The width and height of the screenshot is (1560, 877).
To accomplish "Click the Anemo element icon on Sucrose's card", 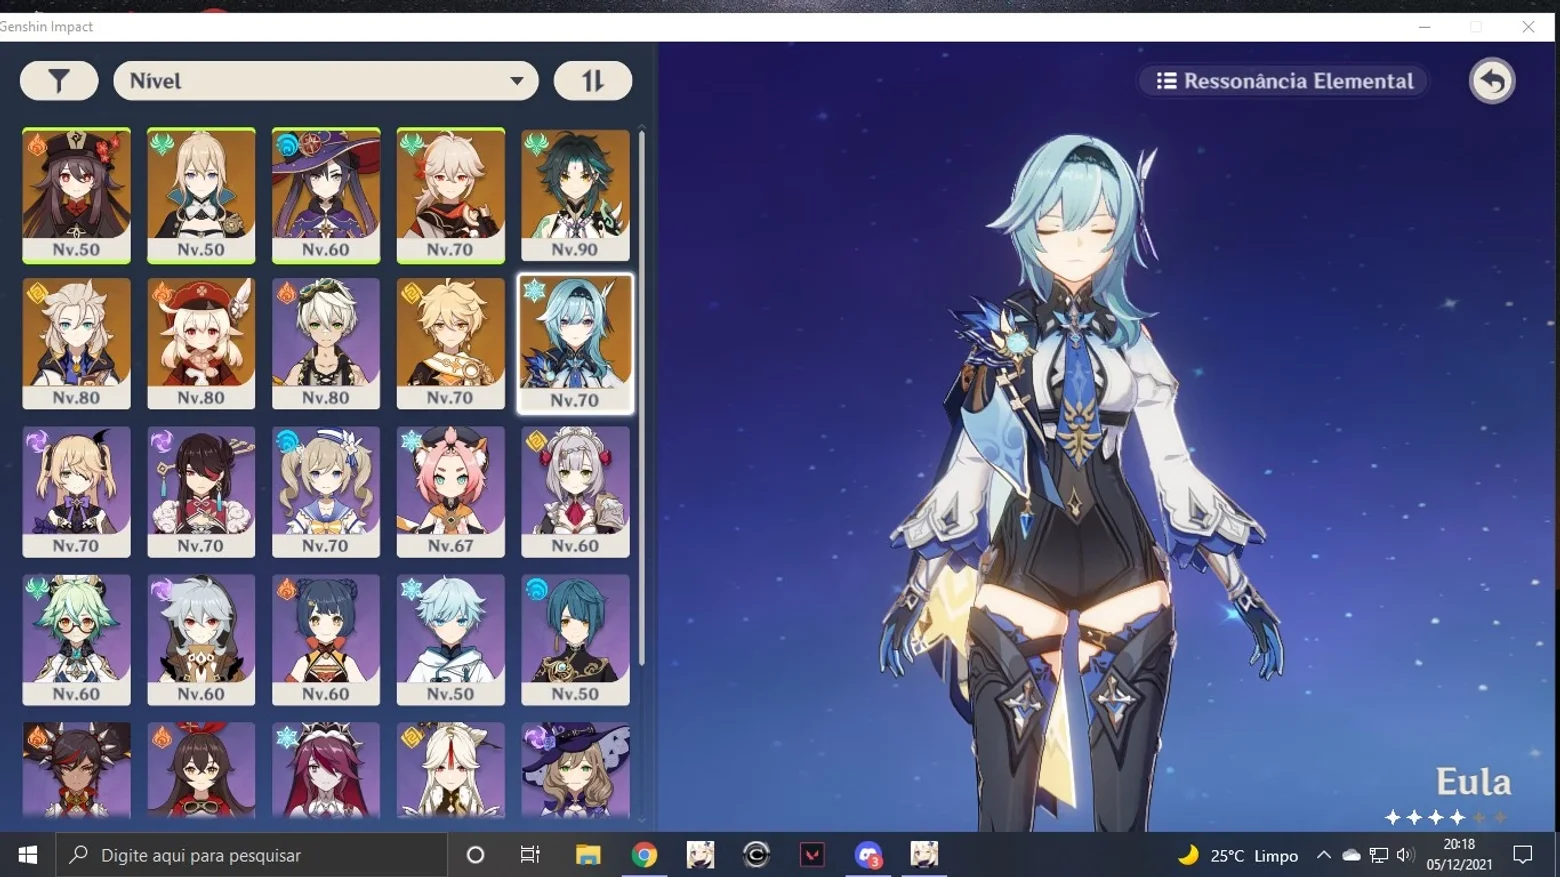I will click(37, 588).
